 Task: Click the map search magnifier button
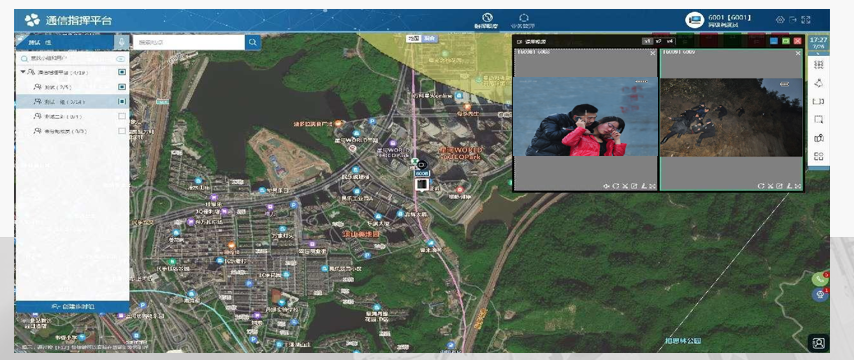pyautogui.click(x=253, y=42)
